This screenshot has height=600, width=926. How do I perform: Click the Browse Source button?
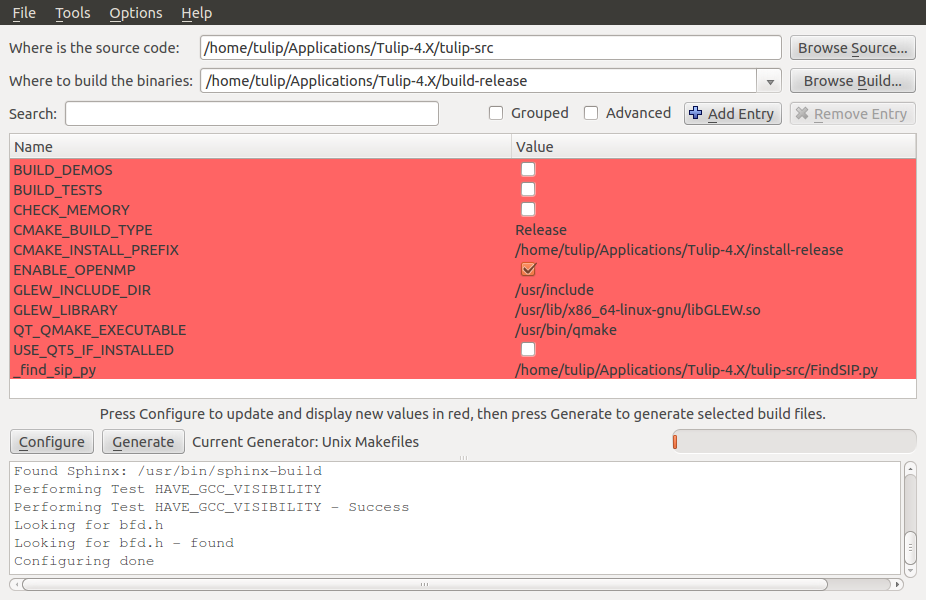pyautogui.click(x=853, y=48)
